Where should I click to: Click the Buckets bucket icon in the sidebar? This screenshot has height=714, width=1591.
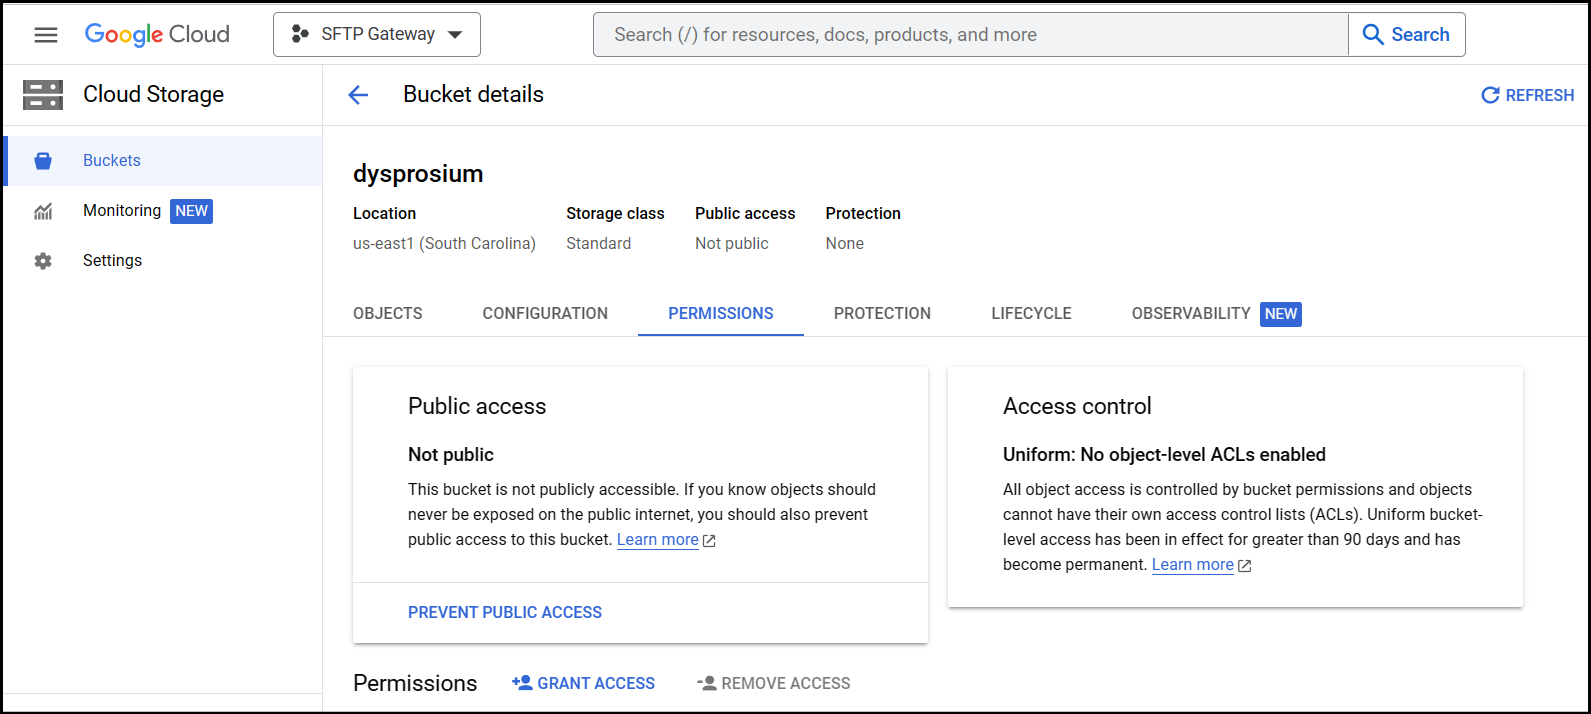point(43,161)
